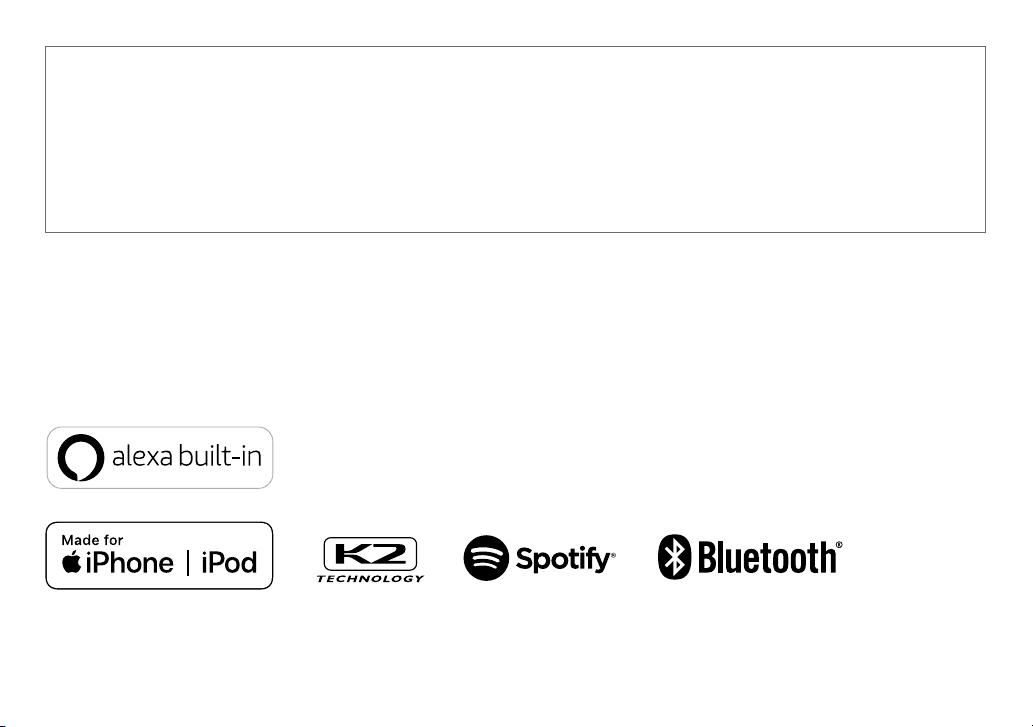The height and width of the screenshot is (727, 1033).
Task: Click the "Made for" caption text
Action: (92, 540)
